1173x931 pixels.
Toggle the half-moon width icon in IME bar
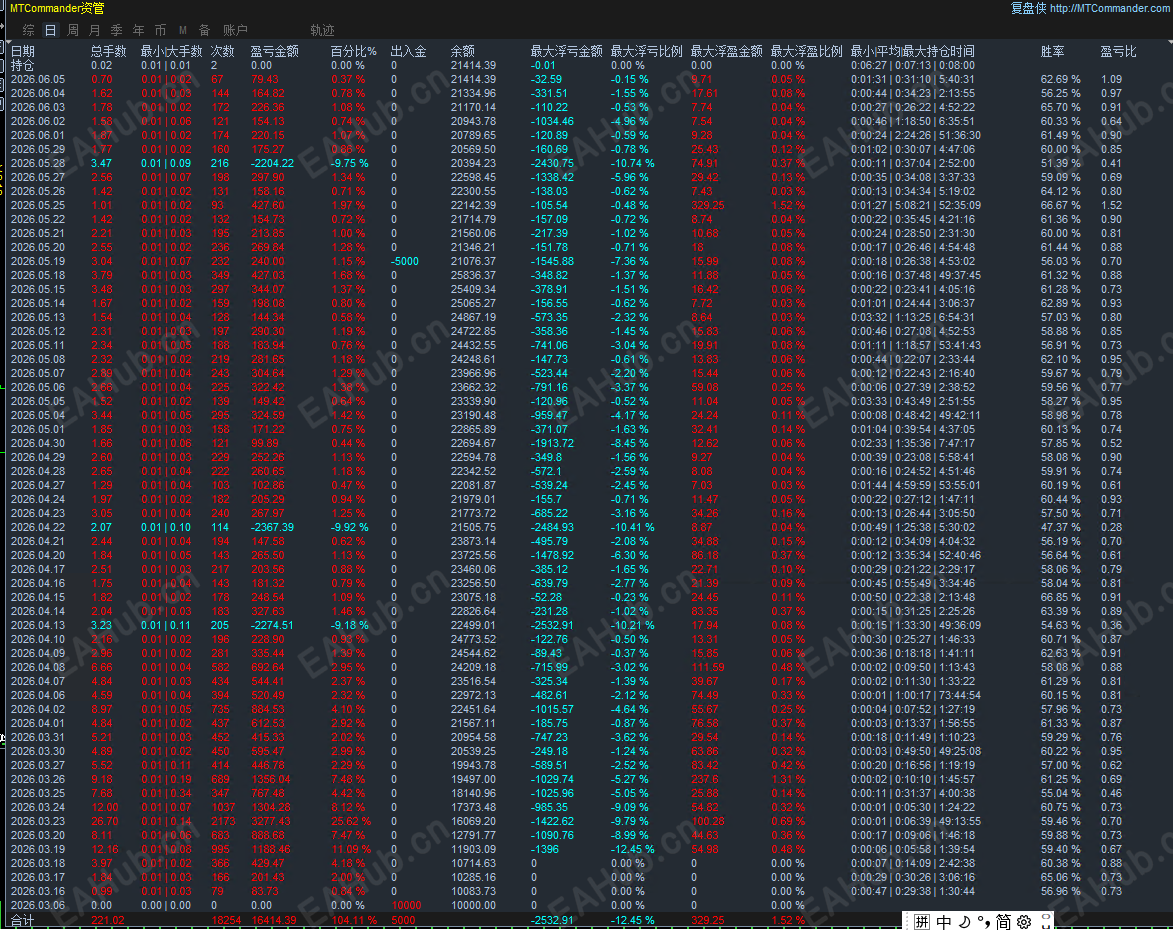pos(964,922)
